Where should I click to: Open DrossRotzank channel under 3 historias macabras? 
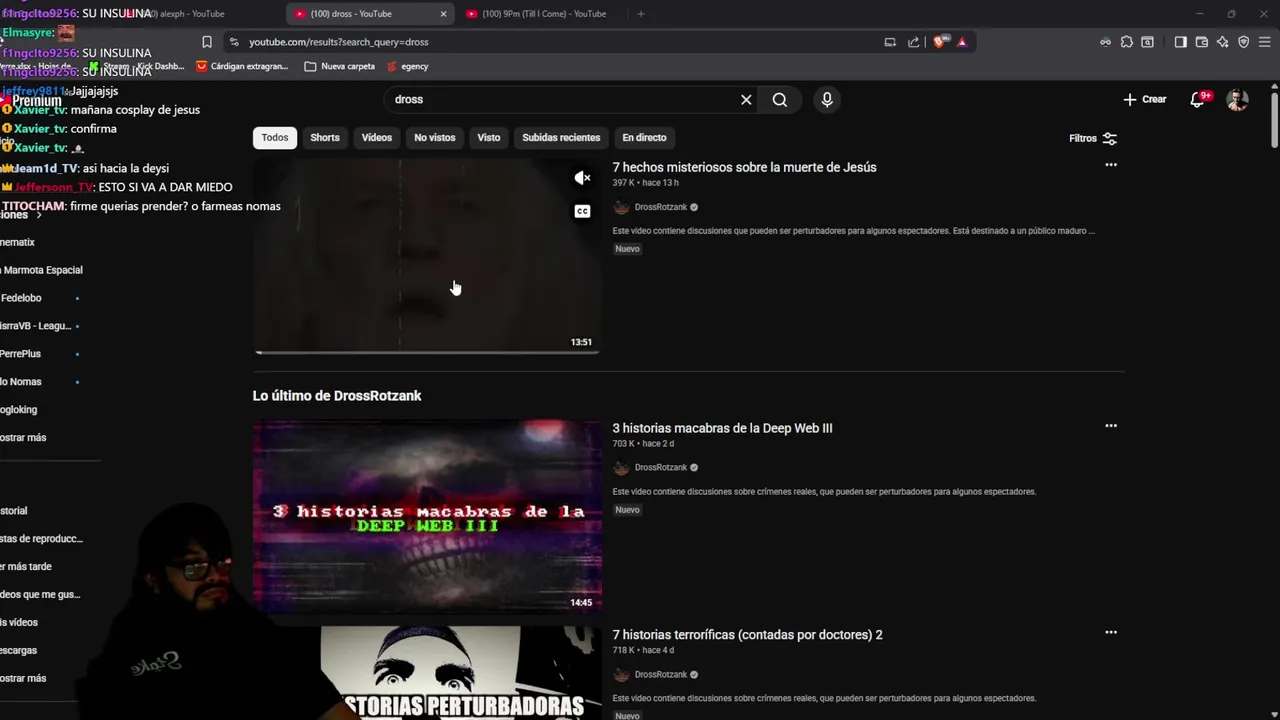660,467
